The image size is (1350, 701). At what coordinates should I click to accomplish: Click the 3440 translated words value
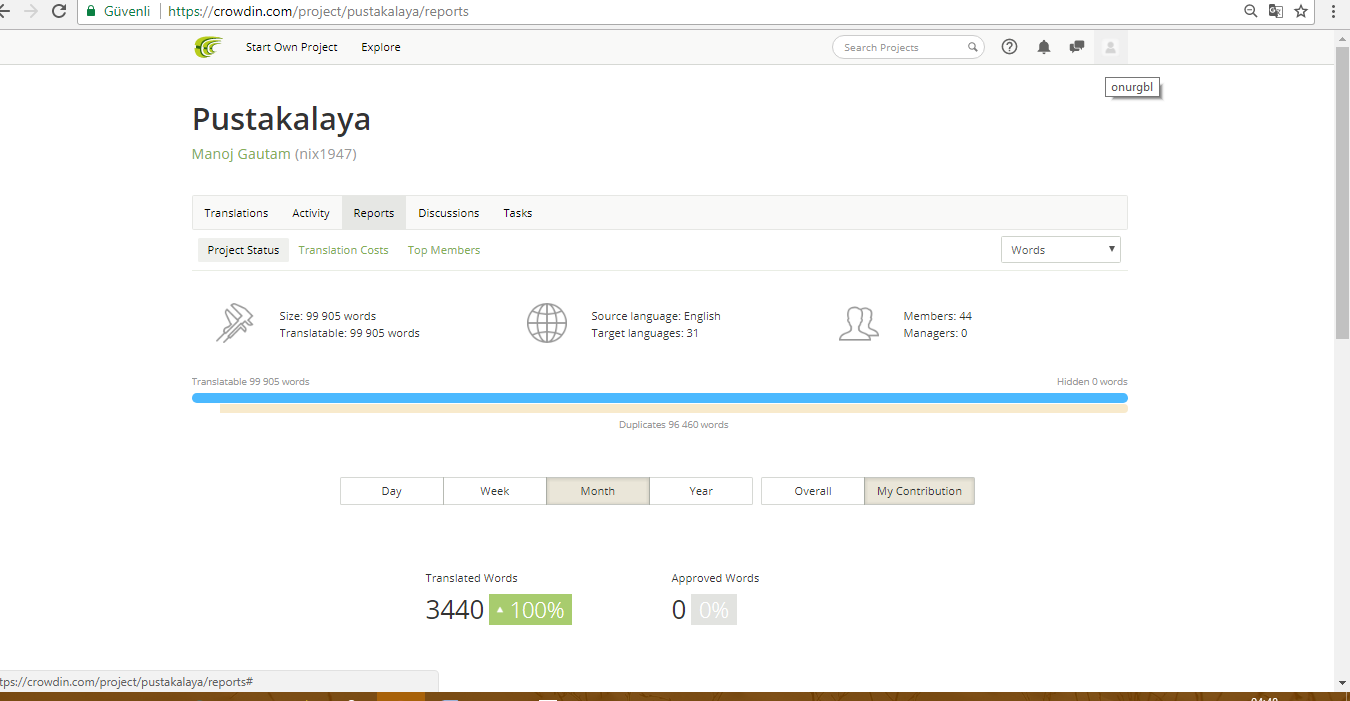(x=455, y=610)
